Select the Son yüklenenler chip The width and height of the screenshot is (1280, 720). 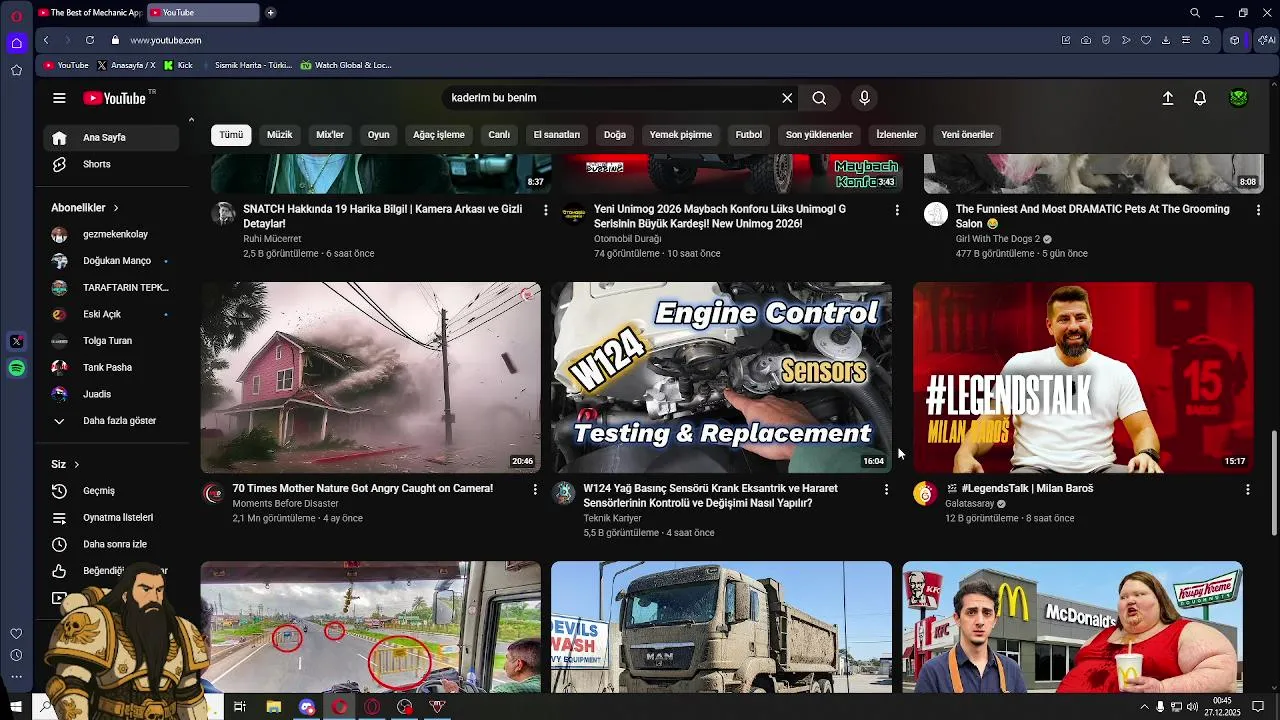(x=819, y=135)
